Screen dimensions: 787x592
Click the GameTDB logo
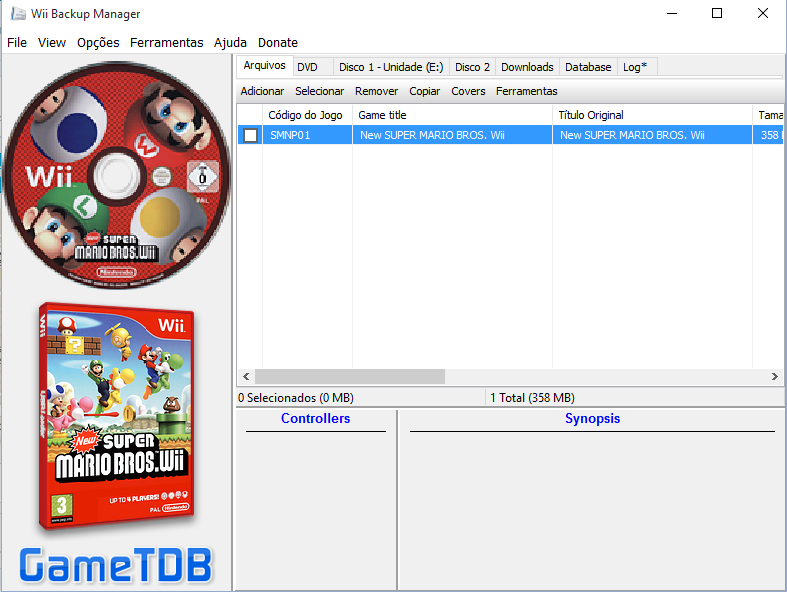click(116, 565)
